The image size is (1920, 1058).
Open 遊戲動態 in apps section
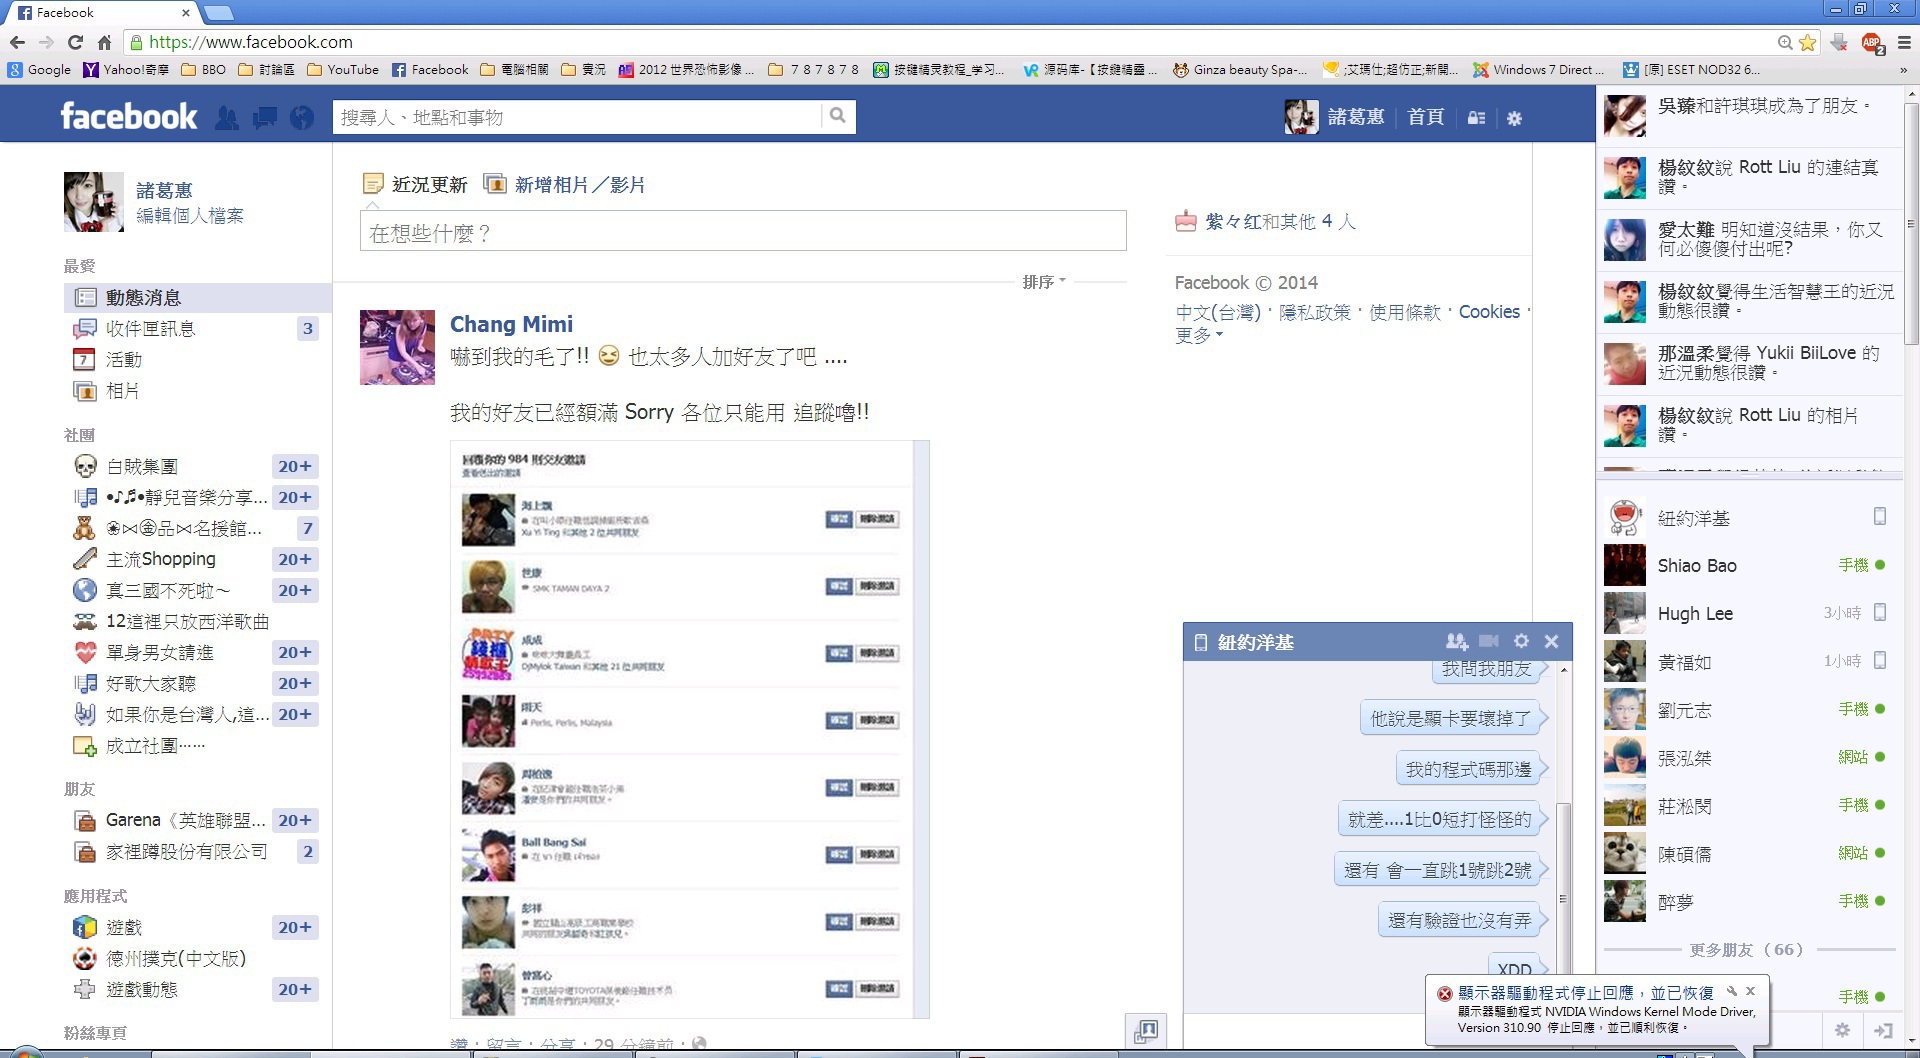[x=142, y=989]
